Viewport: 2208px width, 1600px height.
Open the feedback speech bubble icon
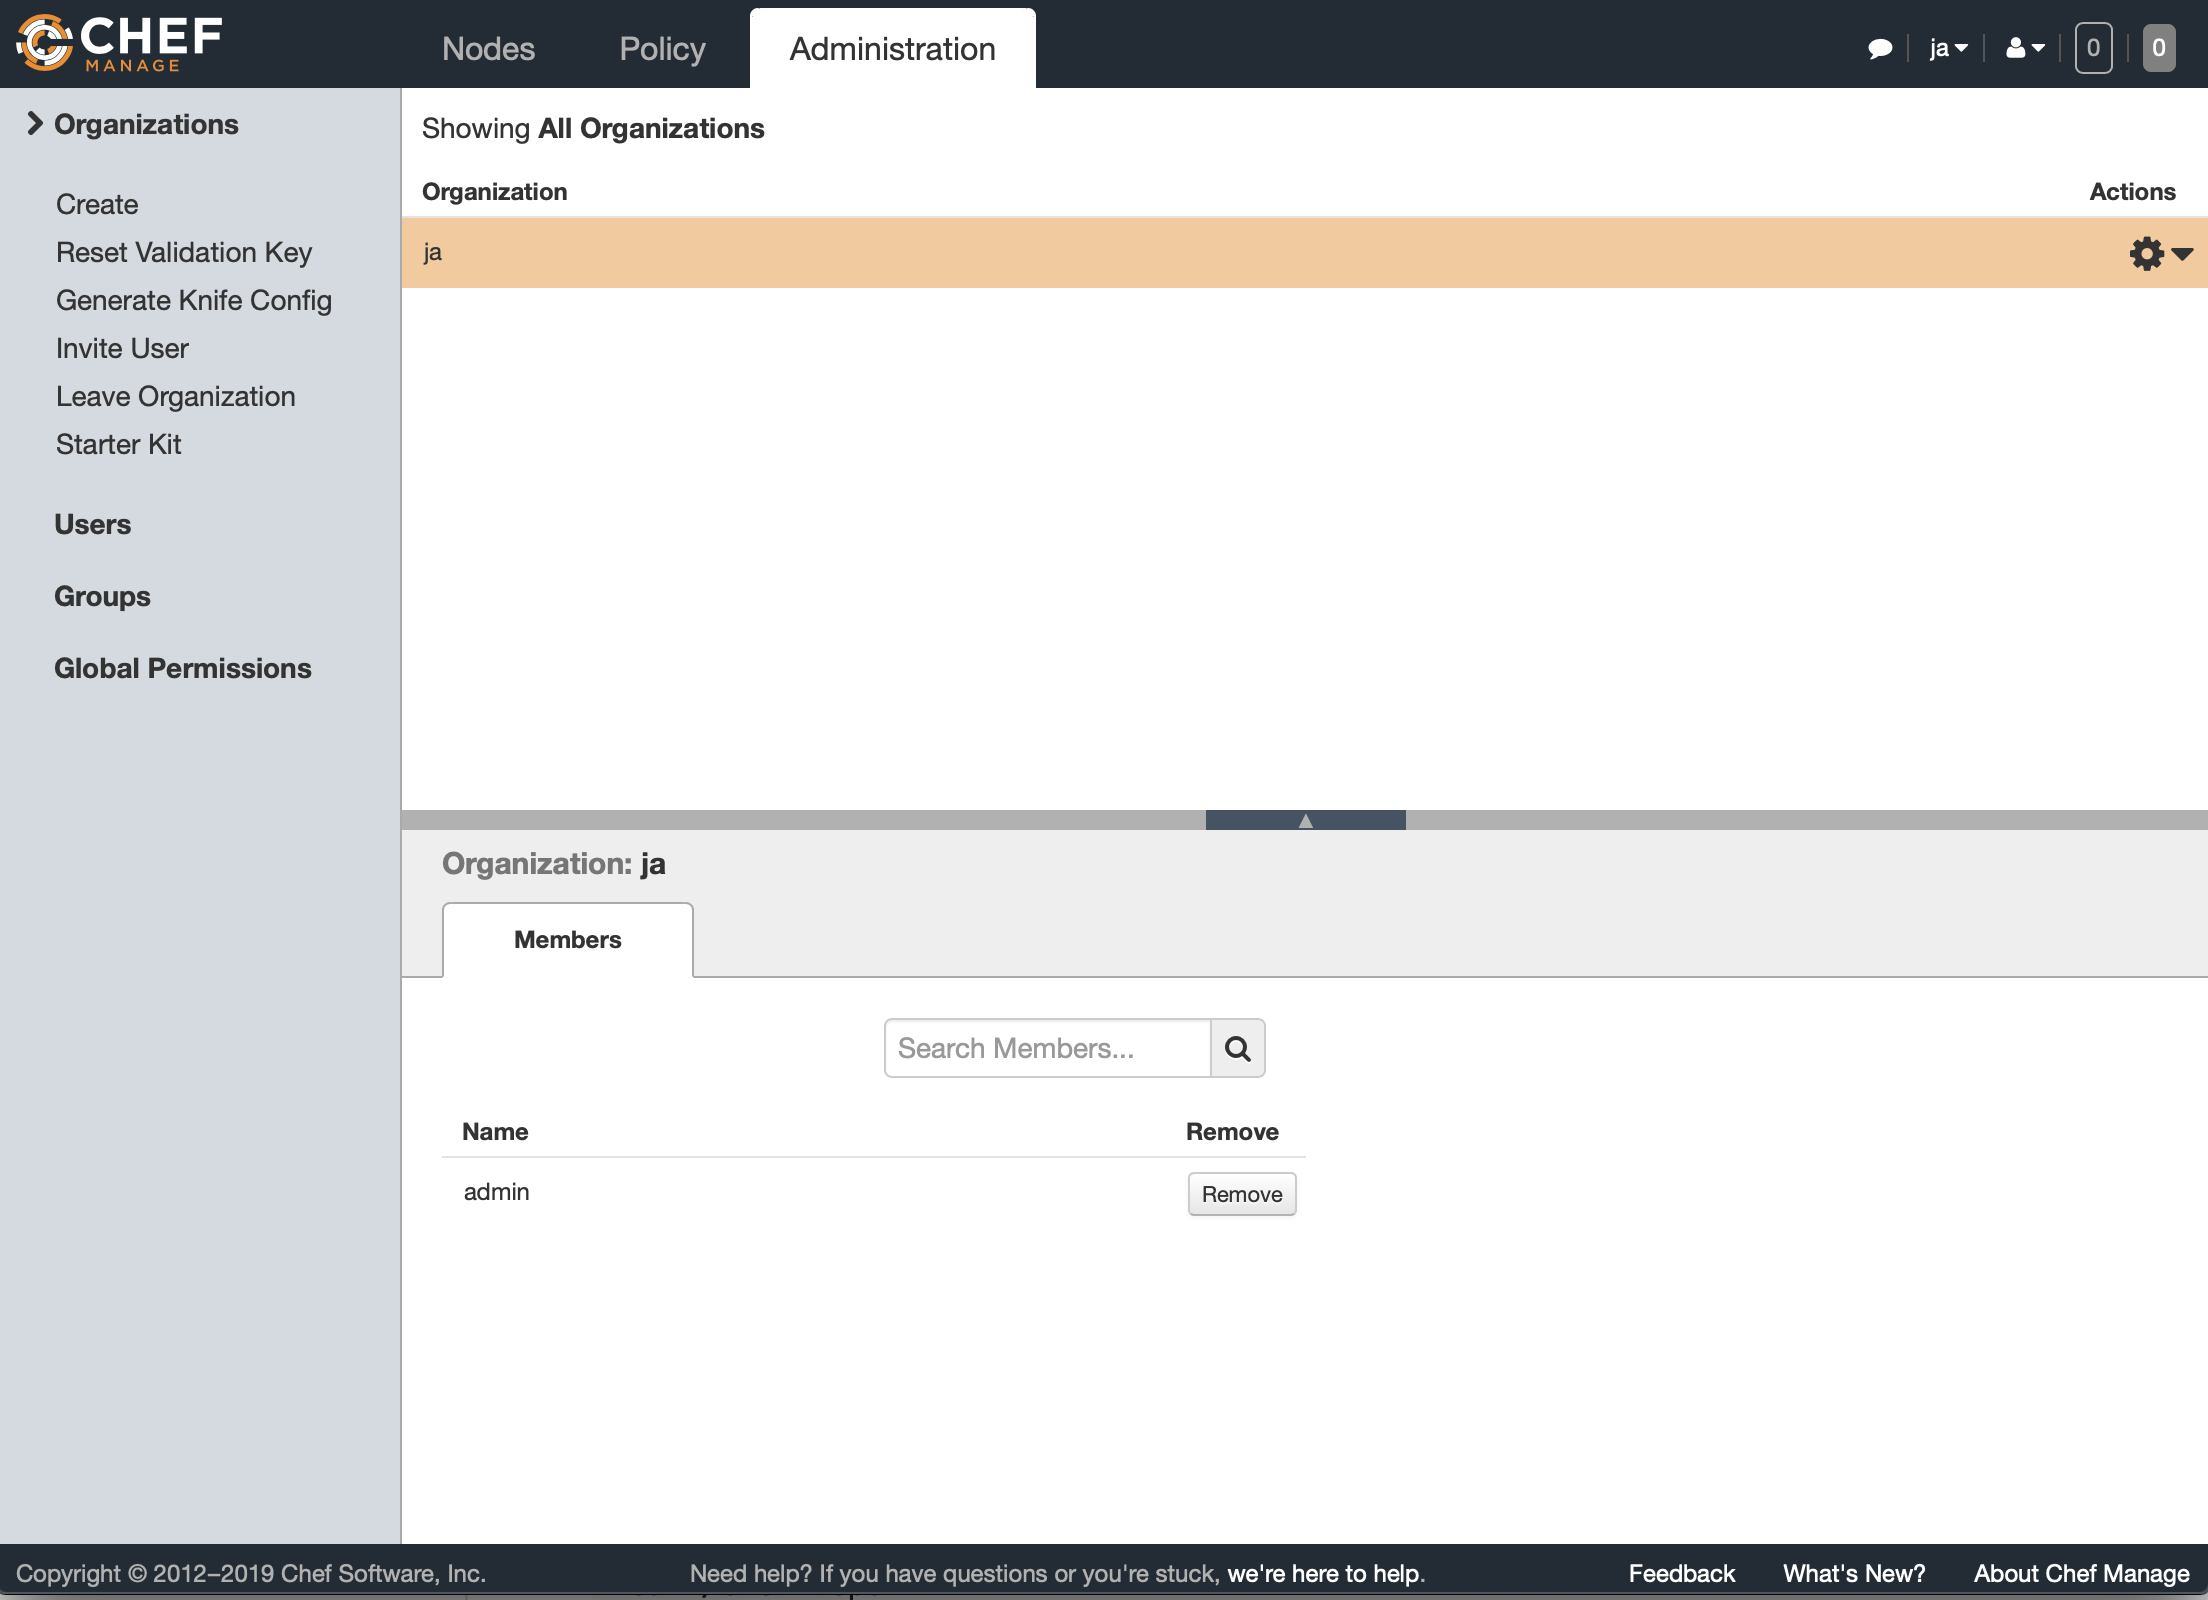point(1880,48)
